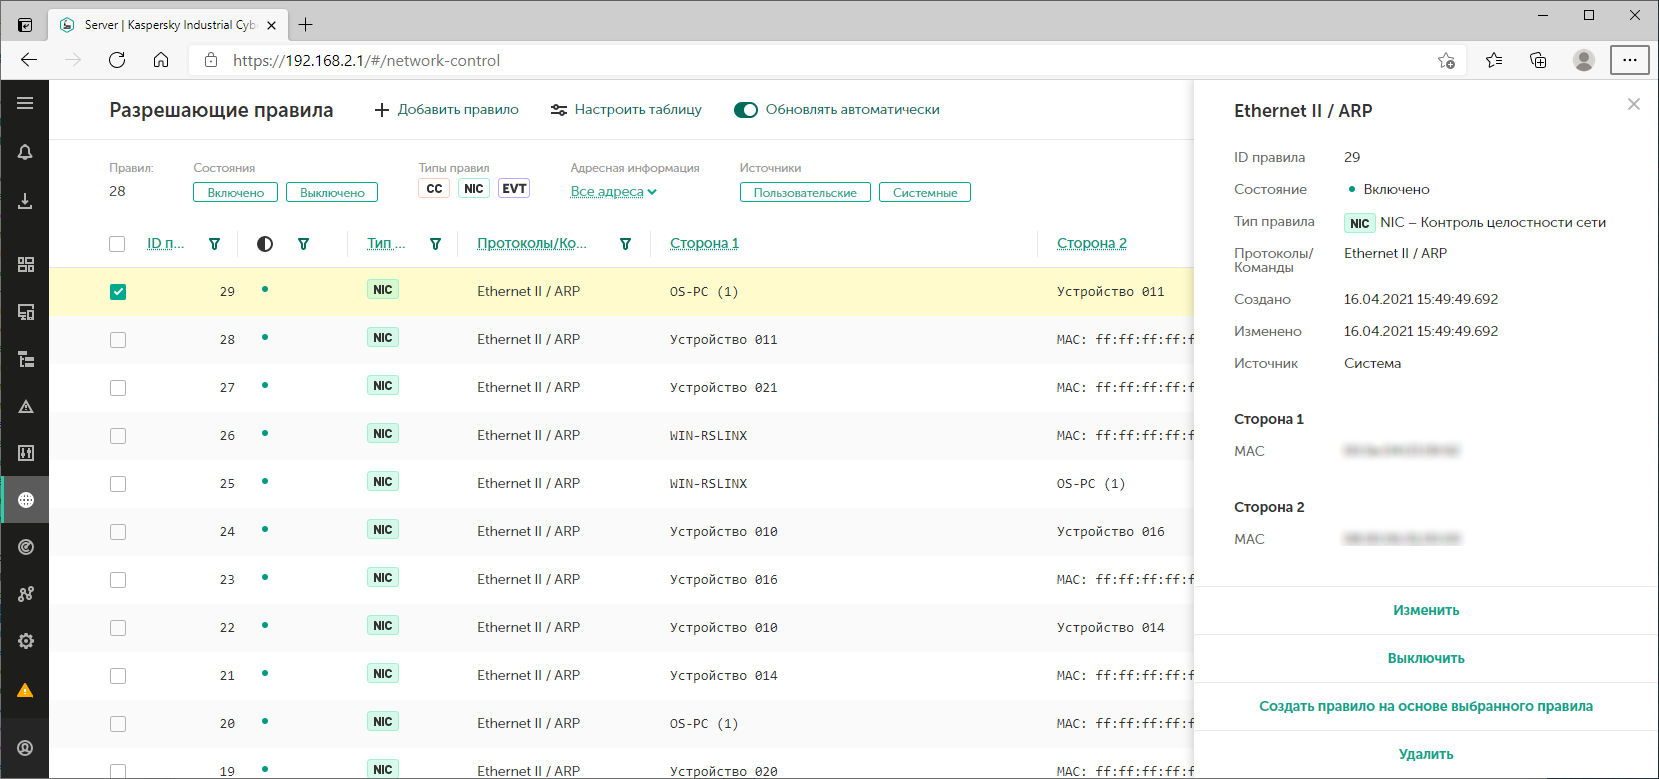Click the download icon in sidebar
1659x779 pixels.
point(25,201)
